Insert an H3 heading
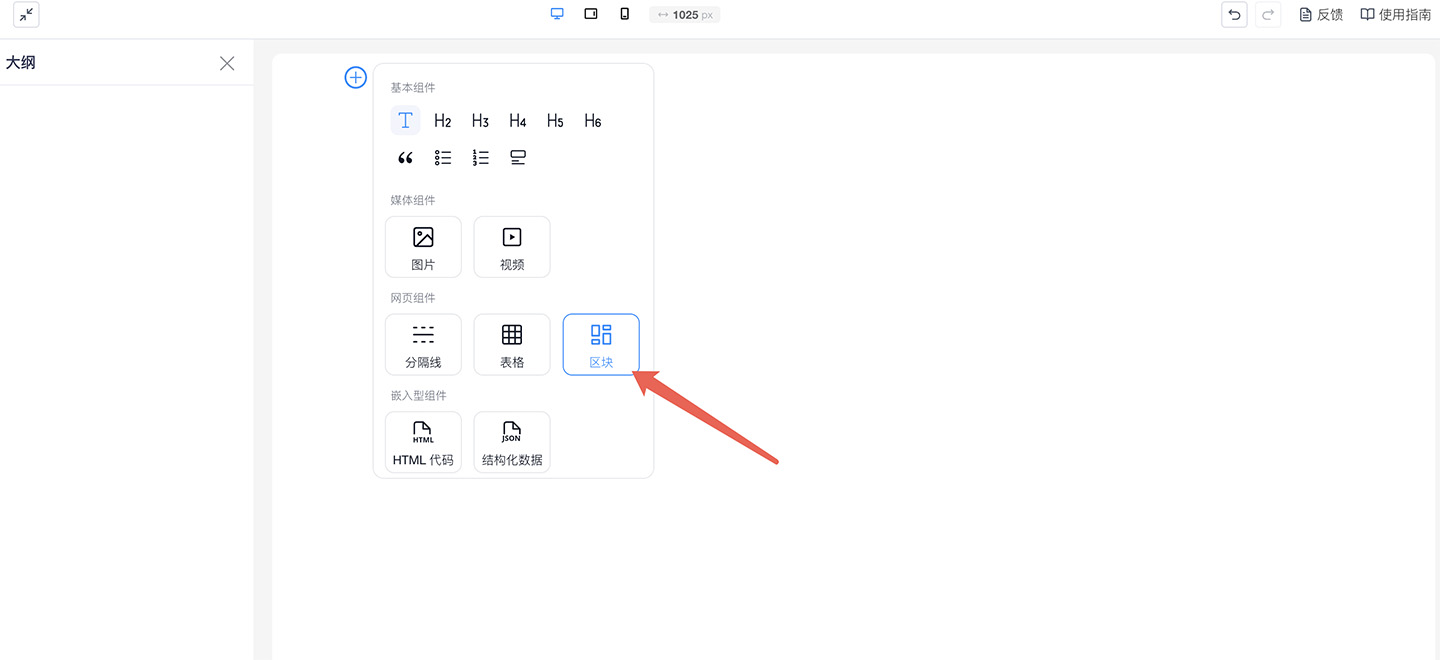The width and height of the screenshot is (1440, 660). 480,121
